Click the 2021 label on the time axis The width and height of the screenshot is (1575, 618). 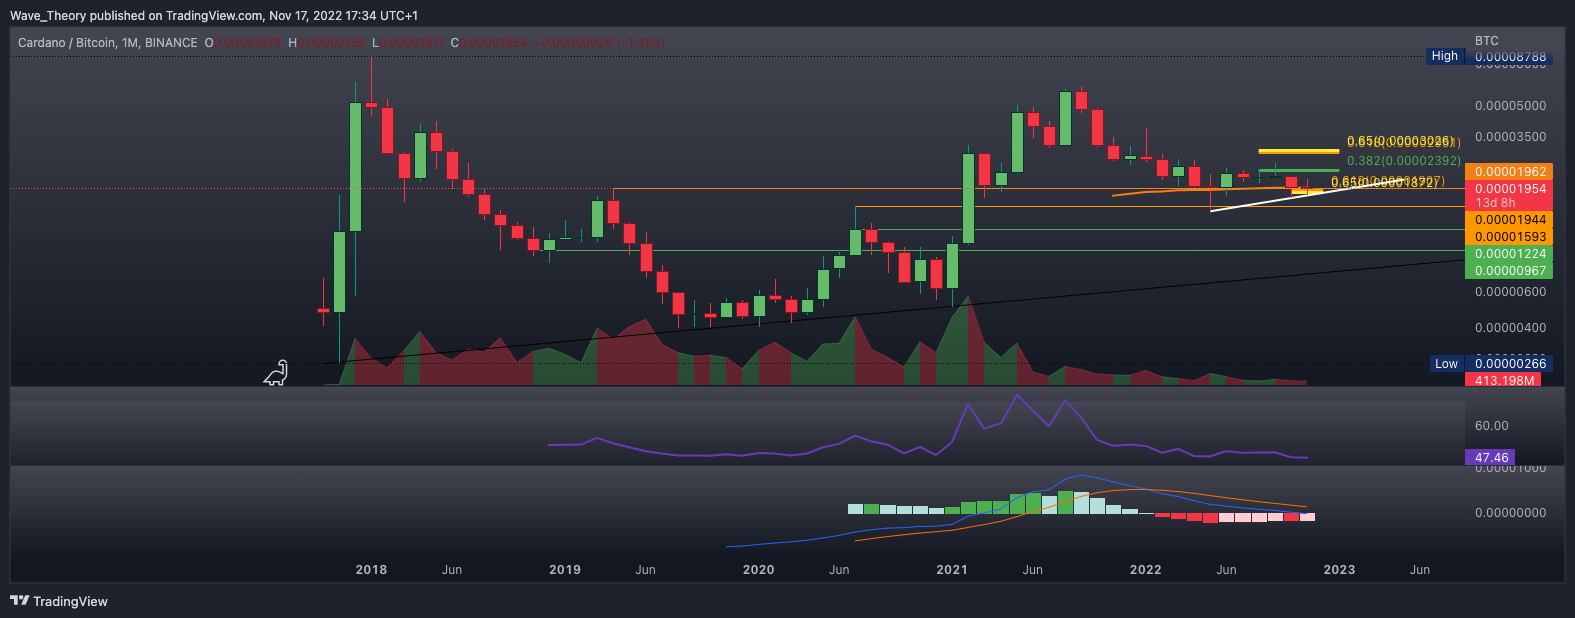(x=951, y=570)
